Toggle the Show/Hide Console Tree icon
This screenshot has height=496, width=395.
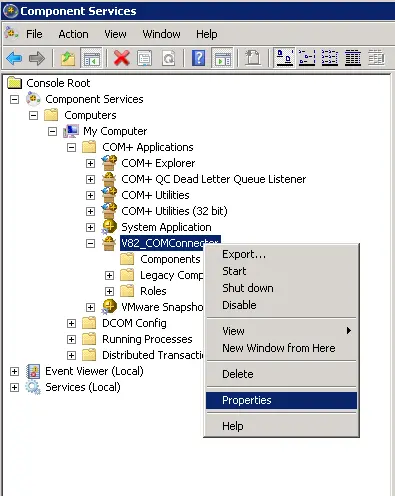tap(91, 58)
